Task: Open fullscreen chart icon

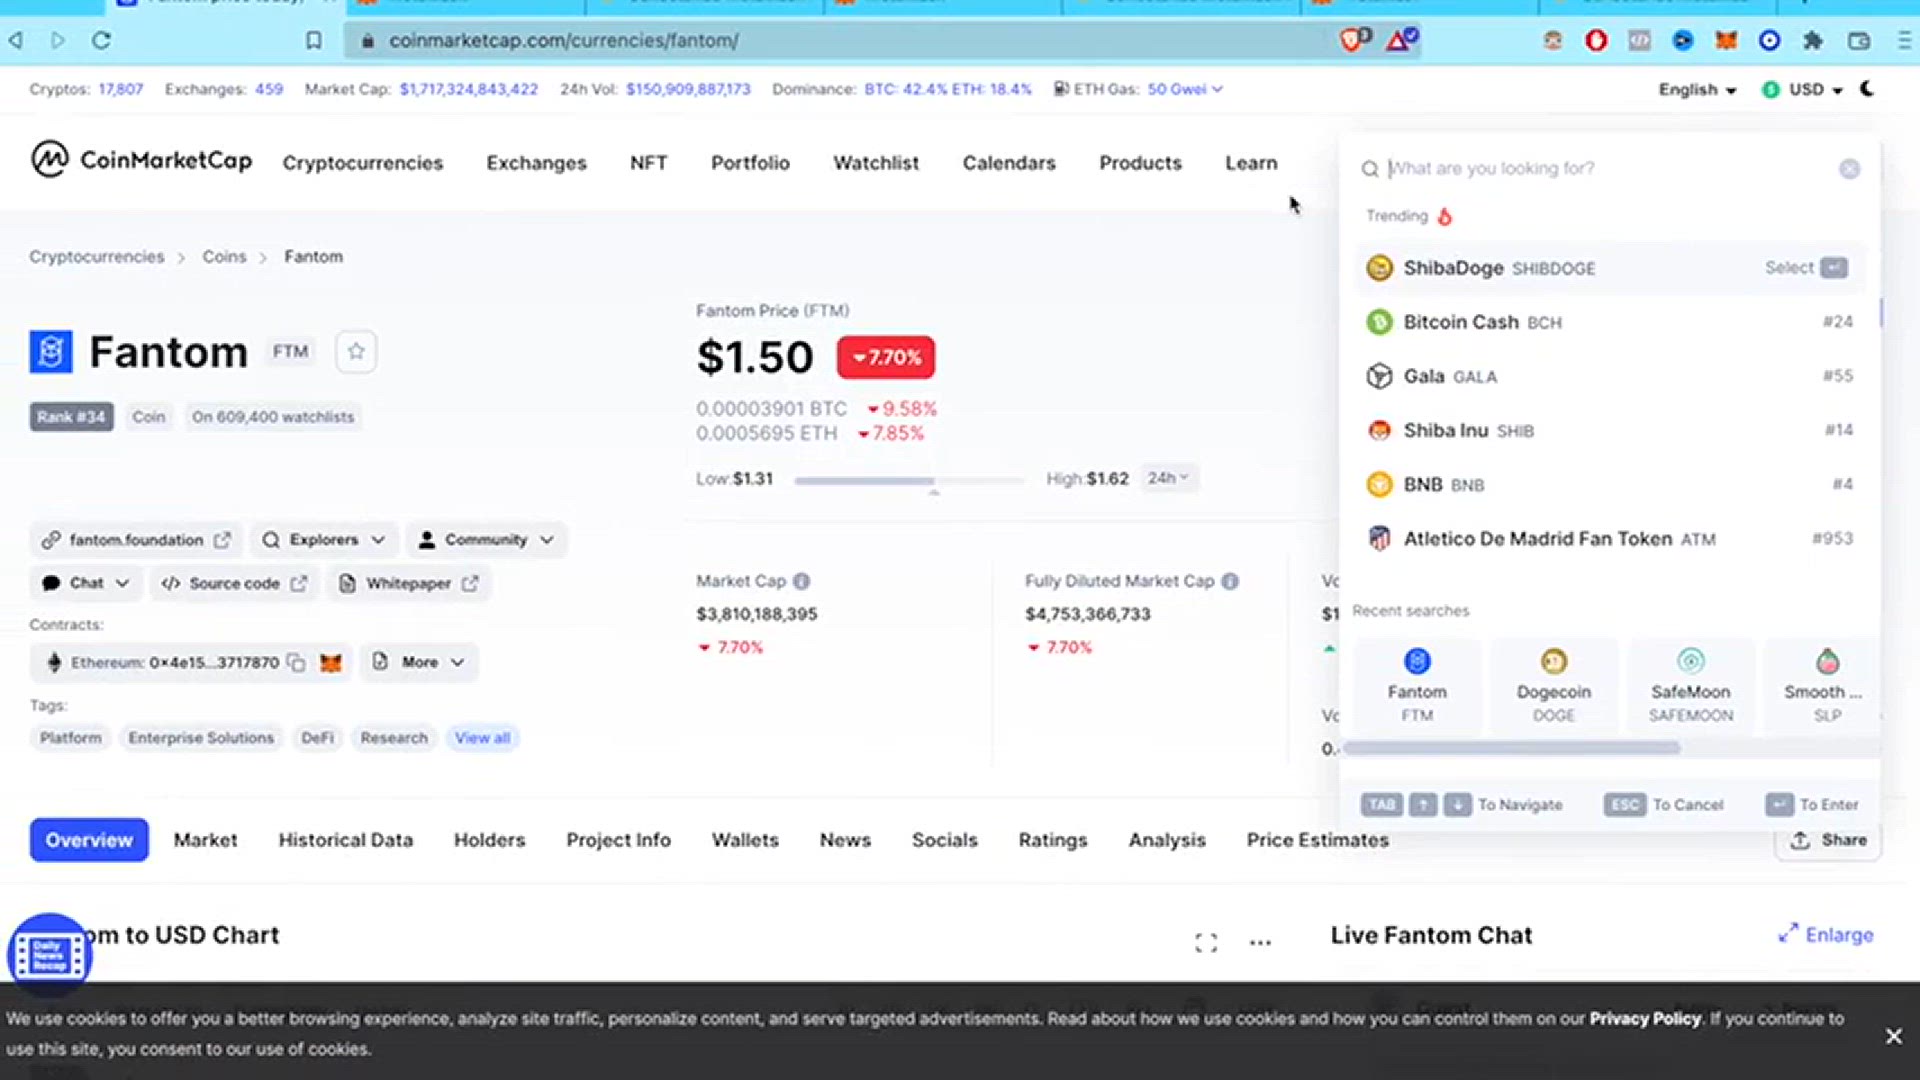Action: [1206, 942]
